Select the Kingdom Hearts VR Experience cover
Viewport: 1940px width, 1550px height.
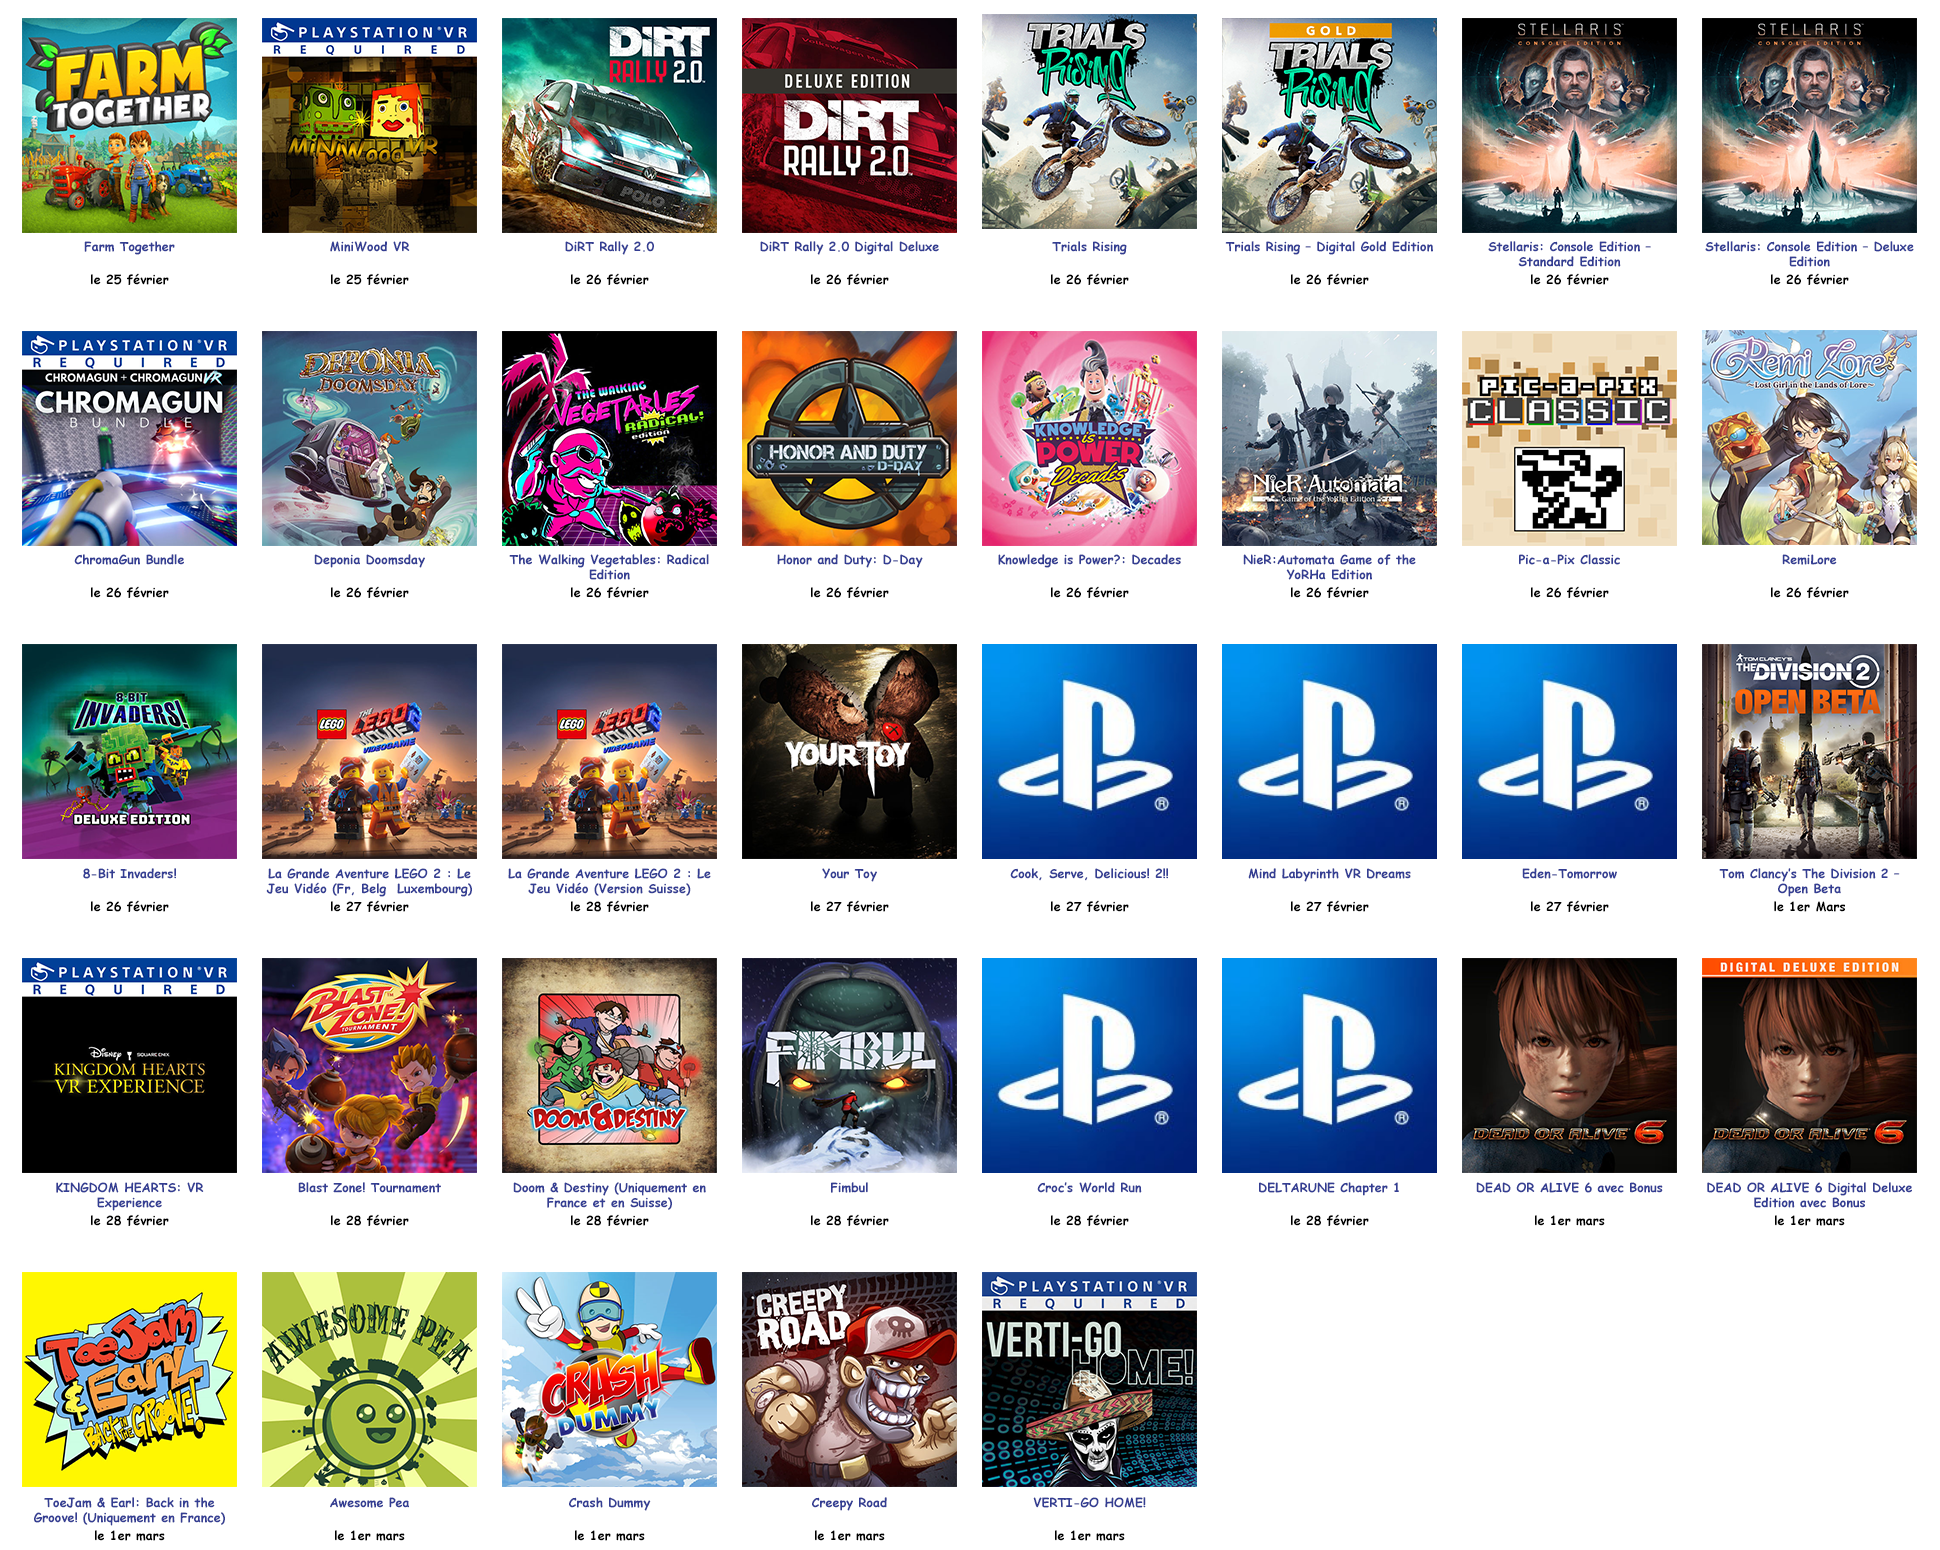pyautogui.click(x=129, y=1065)
